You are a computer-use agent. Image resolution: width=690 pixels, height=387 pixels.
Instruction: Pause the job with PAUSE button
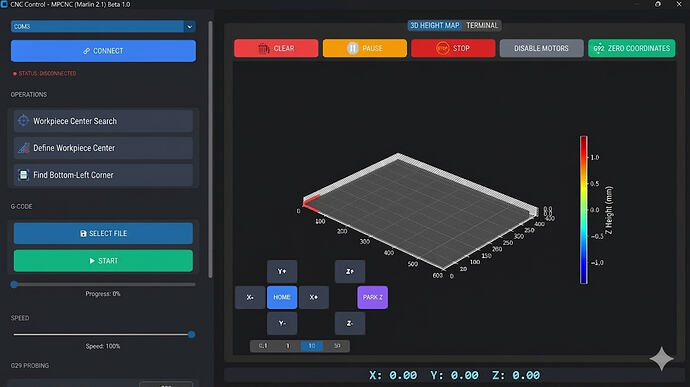pyautogui.click(x=365, y=48)
